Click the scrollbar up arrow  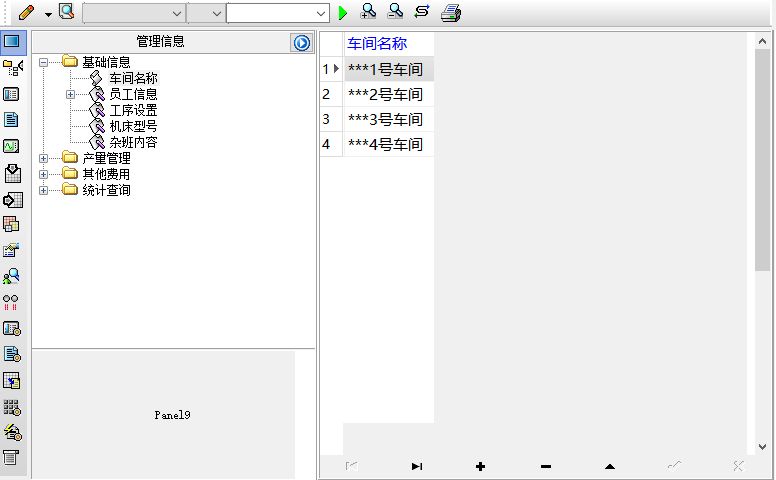point(762,41)
